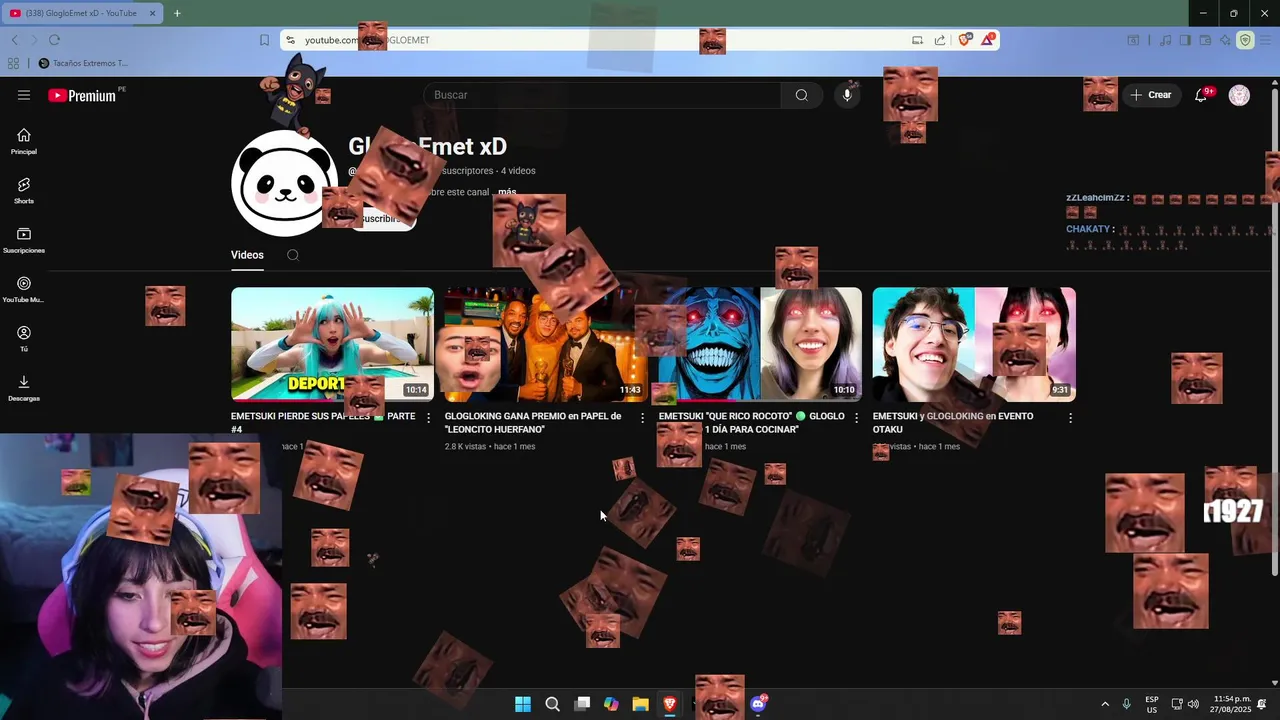Viewport: 1280px width, 720px height.
Task: Open Brave Wallet toolbar icon
Action: click(x=1205, y=40)
